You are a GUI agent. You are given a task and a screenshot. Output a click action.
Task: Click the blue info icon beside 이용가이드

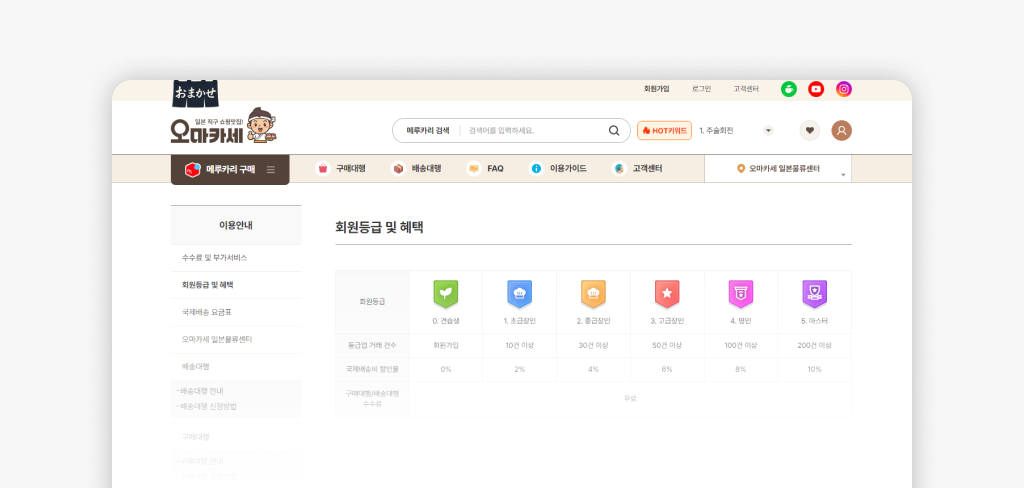click(x=536, y=169)
